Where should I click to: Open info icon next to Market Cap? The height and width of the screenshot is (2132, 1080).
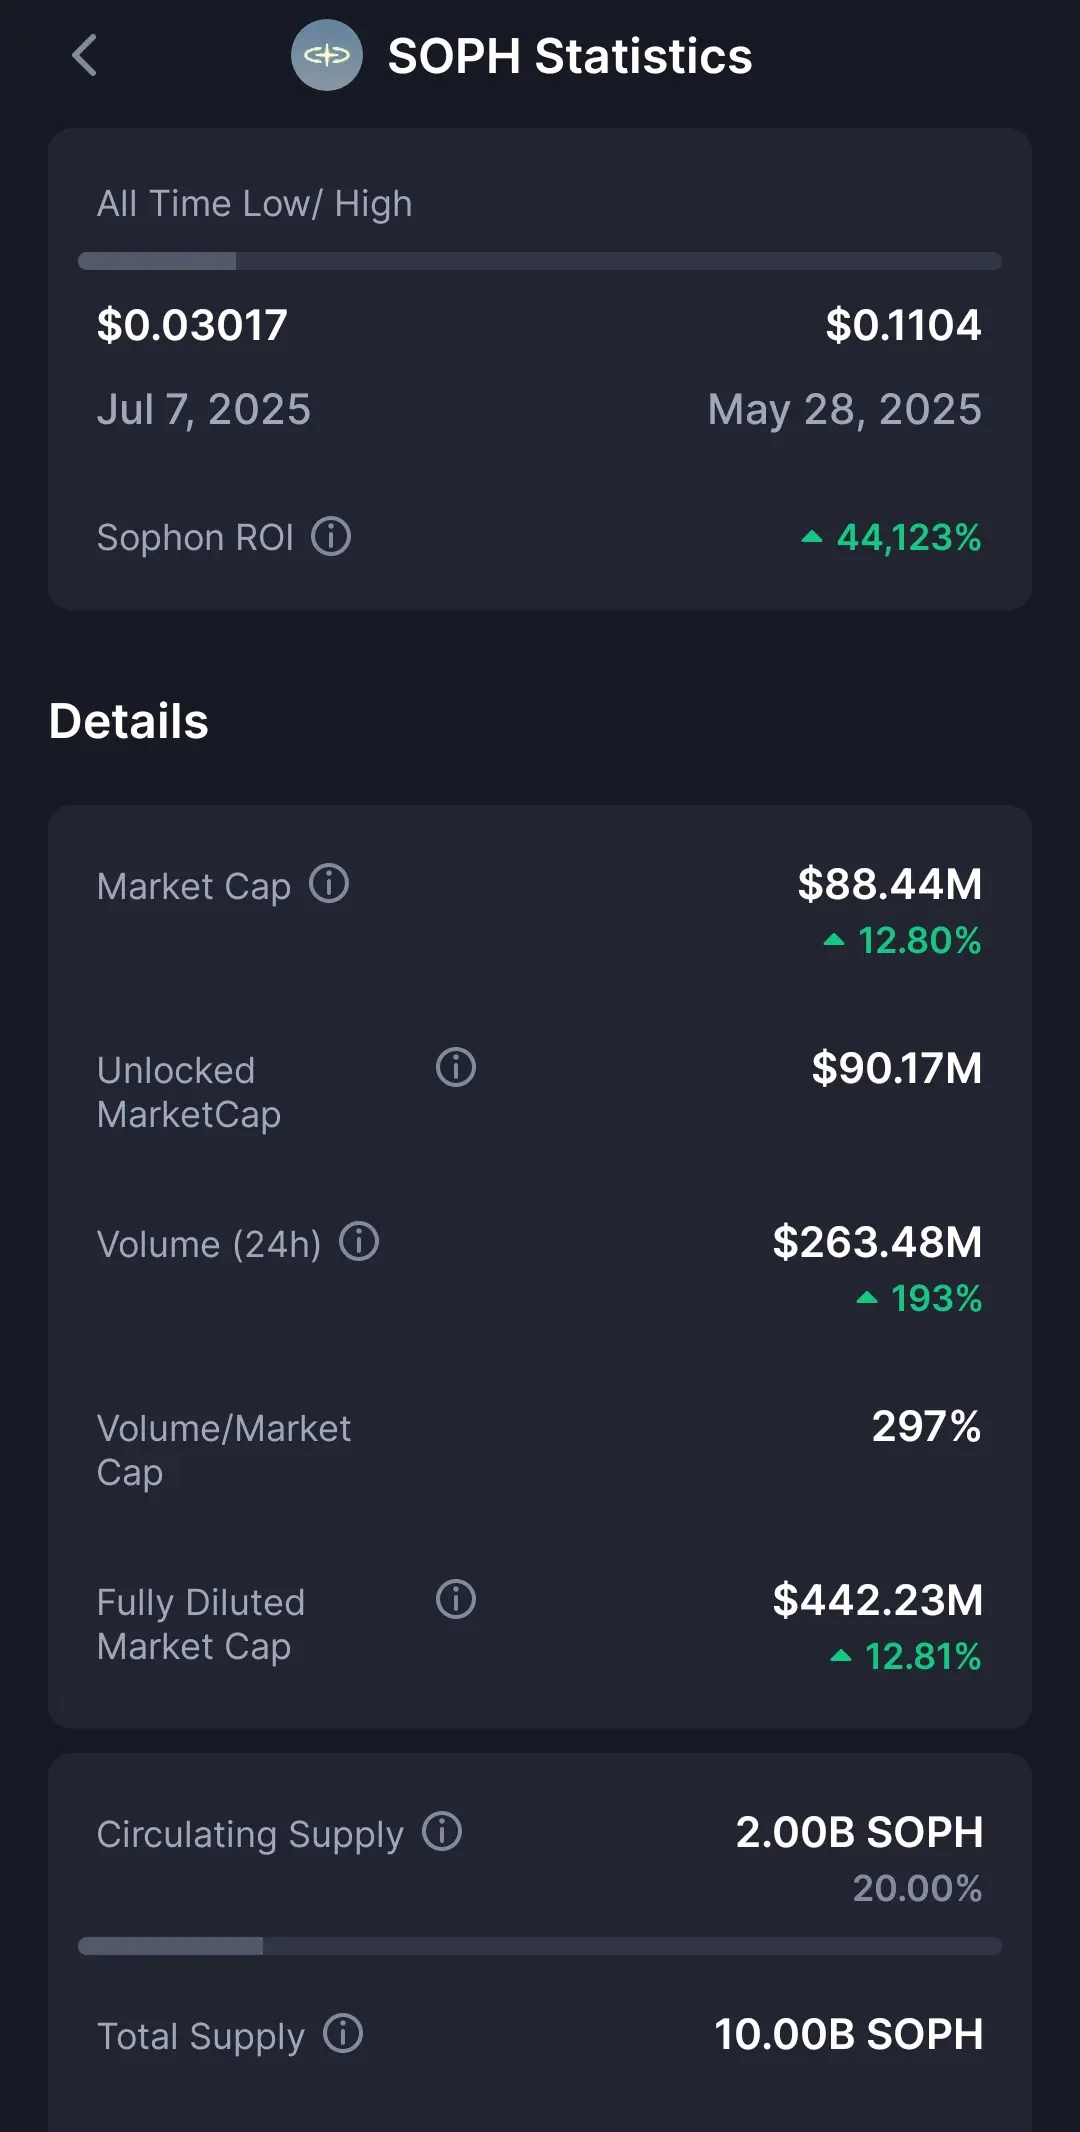click(329, 884)
